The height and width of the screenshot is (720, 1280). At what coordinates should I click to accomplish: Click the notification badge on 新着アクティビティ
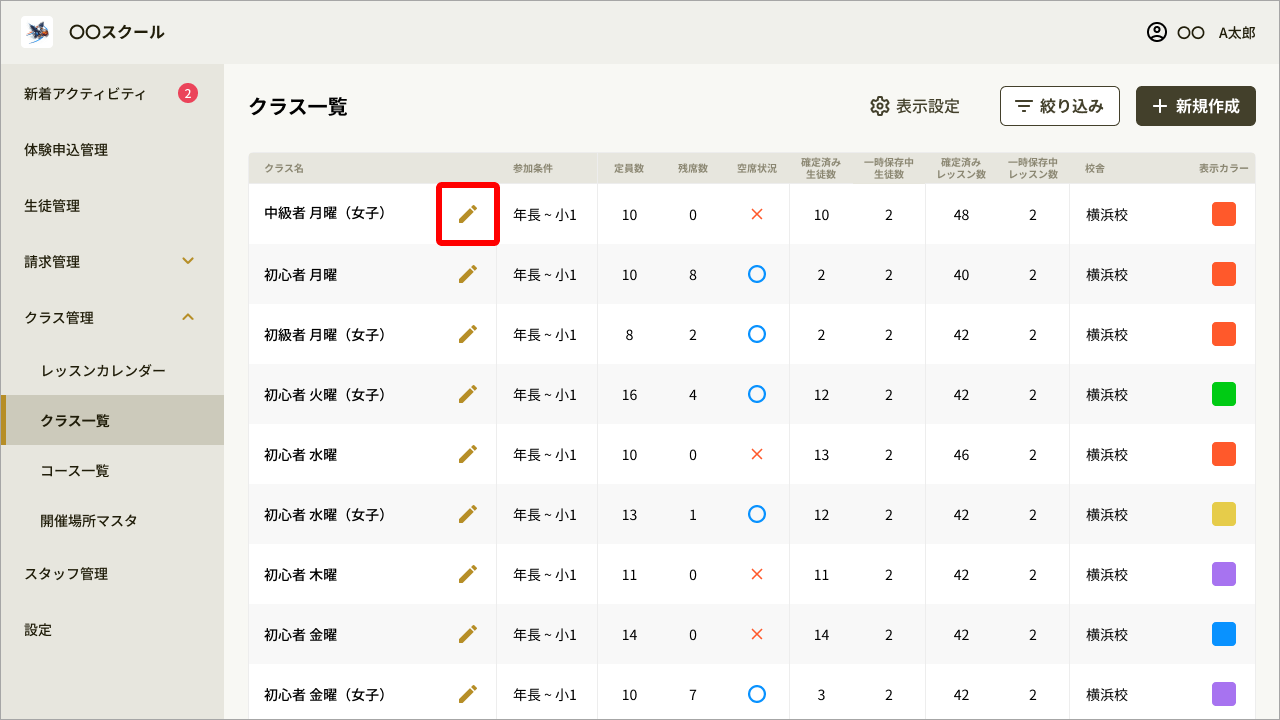click(x=188, y=94)
